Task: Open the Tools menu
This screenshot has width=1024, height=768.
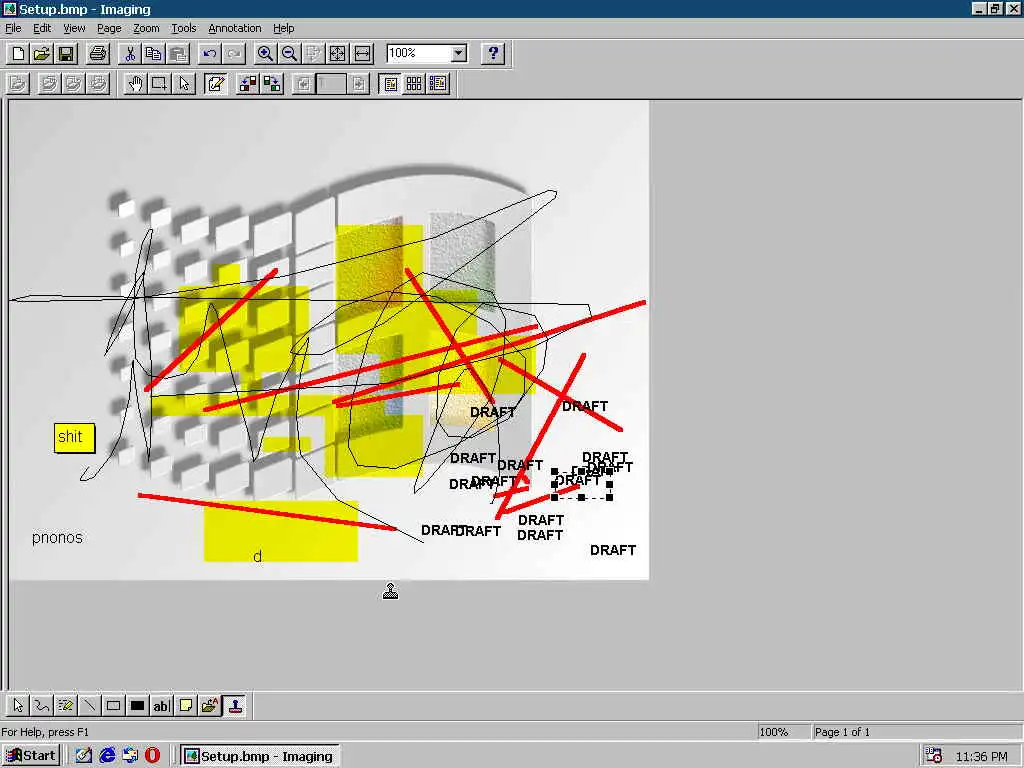Action: coord(184,28)
